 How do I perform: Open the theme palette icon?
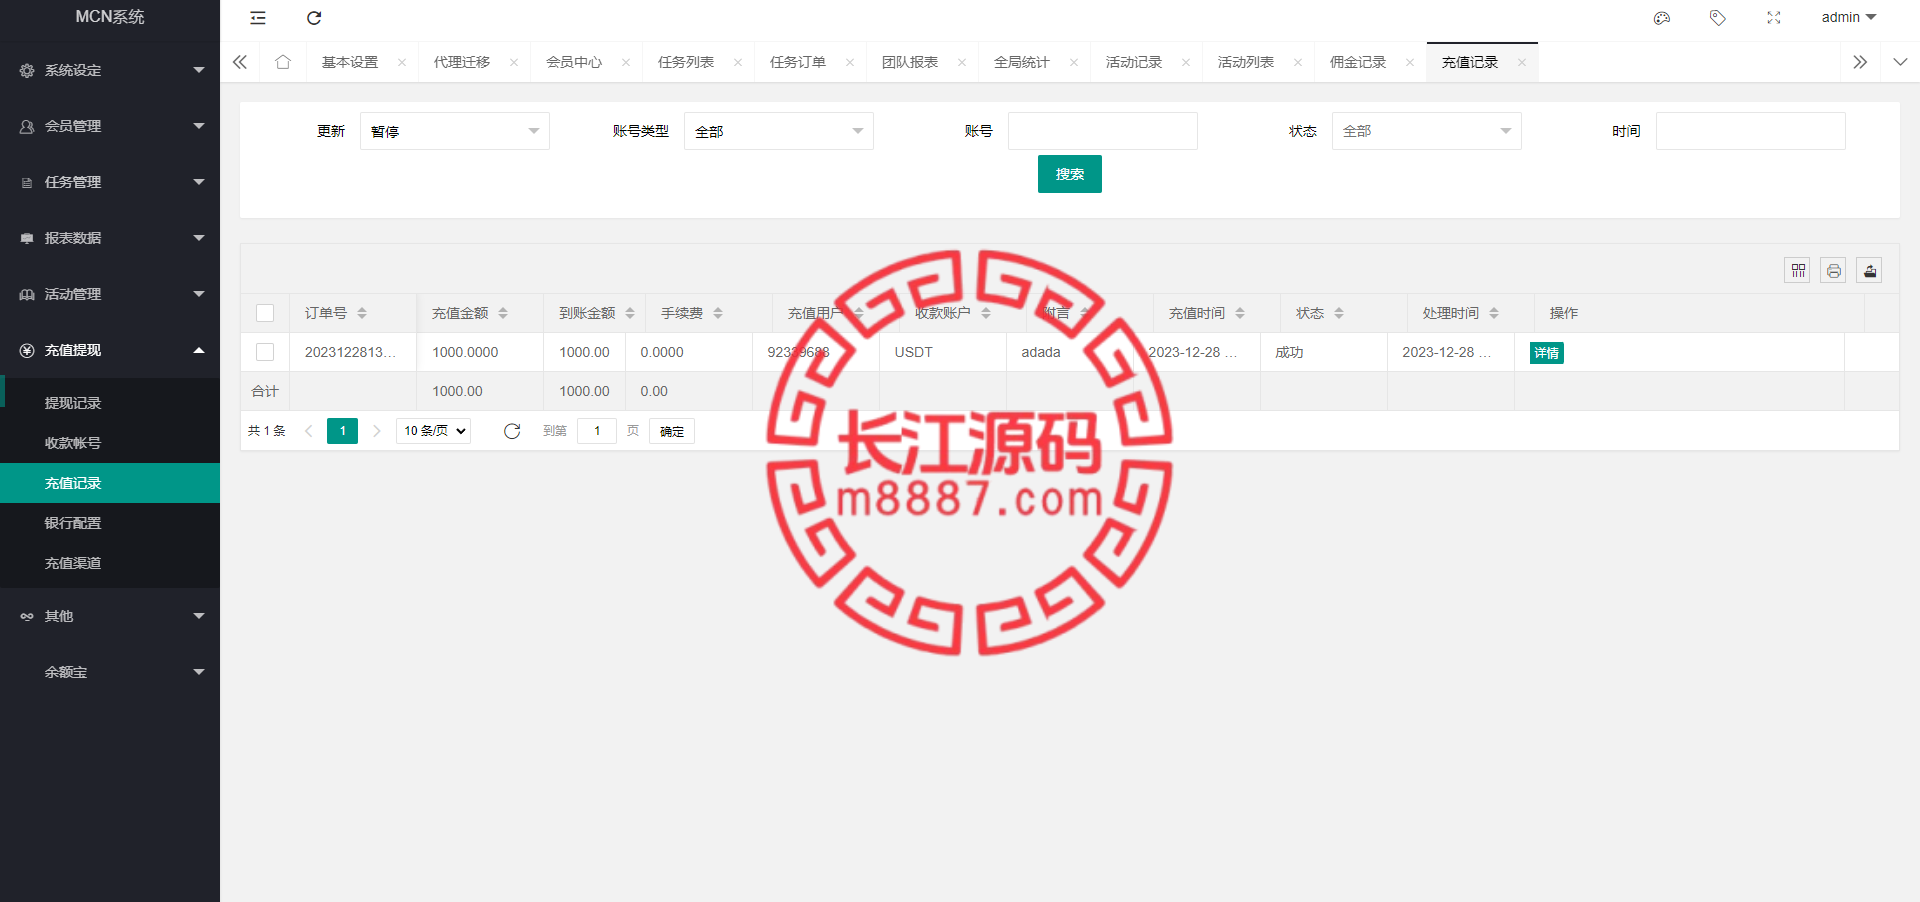tap(1662, 18)
